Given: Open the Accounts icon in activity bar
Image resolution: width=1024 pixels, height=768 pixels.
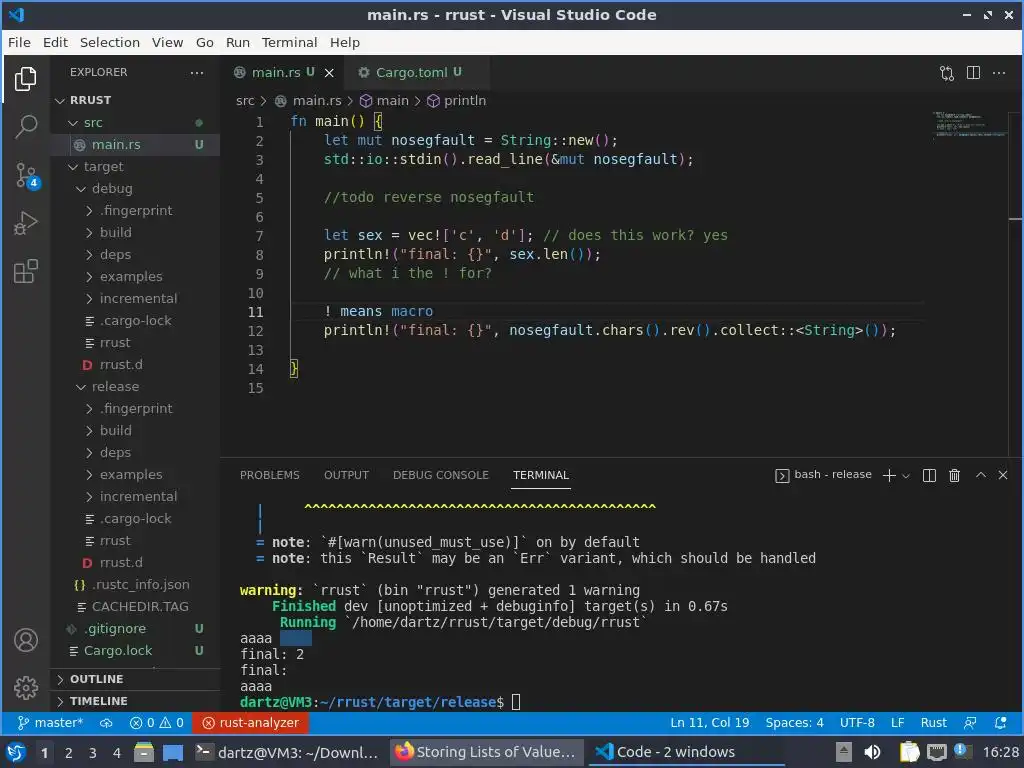Looking at the screenshot, I should (25, 640).
